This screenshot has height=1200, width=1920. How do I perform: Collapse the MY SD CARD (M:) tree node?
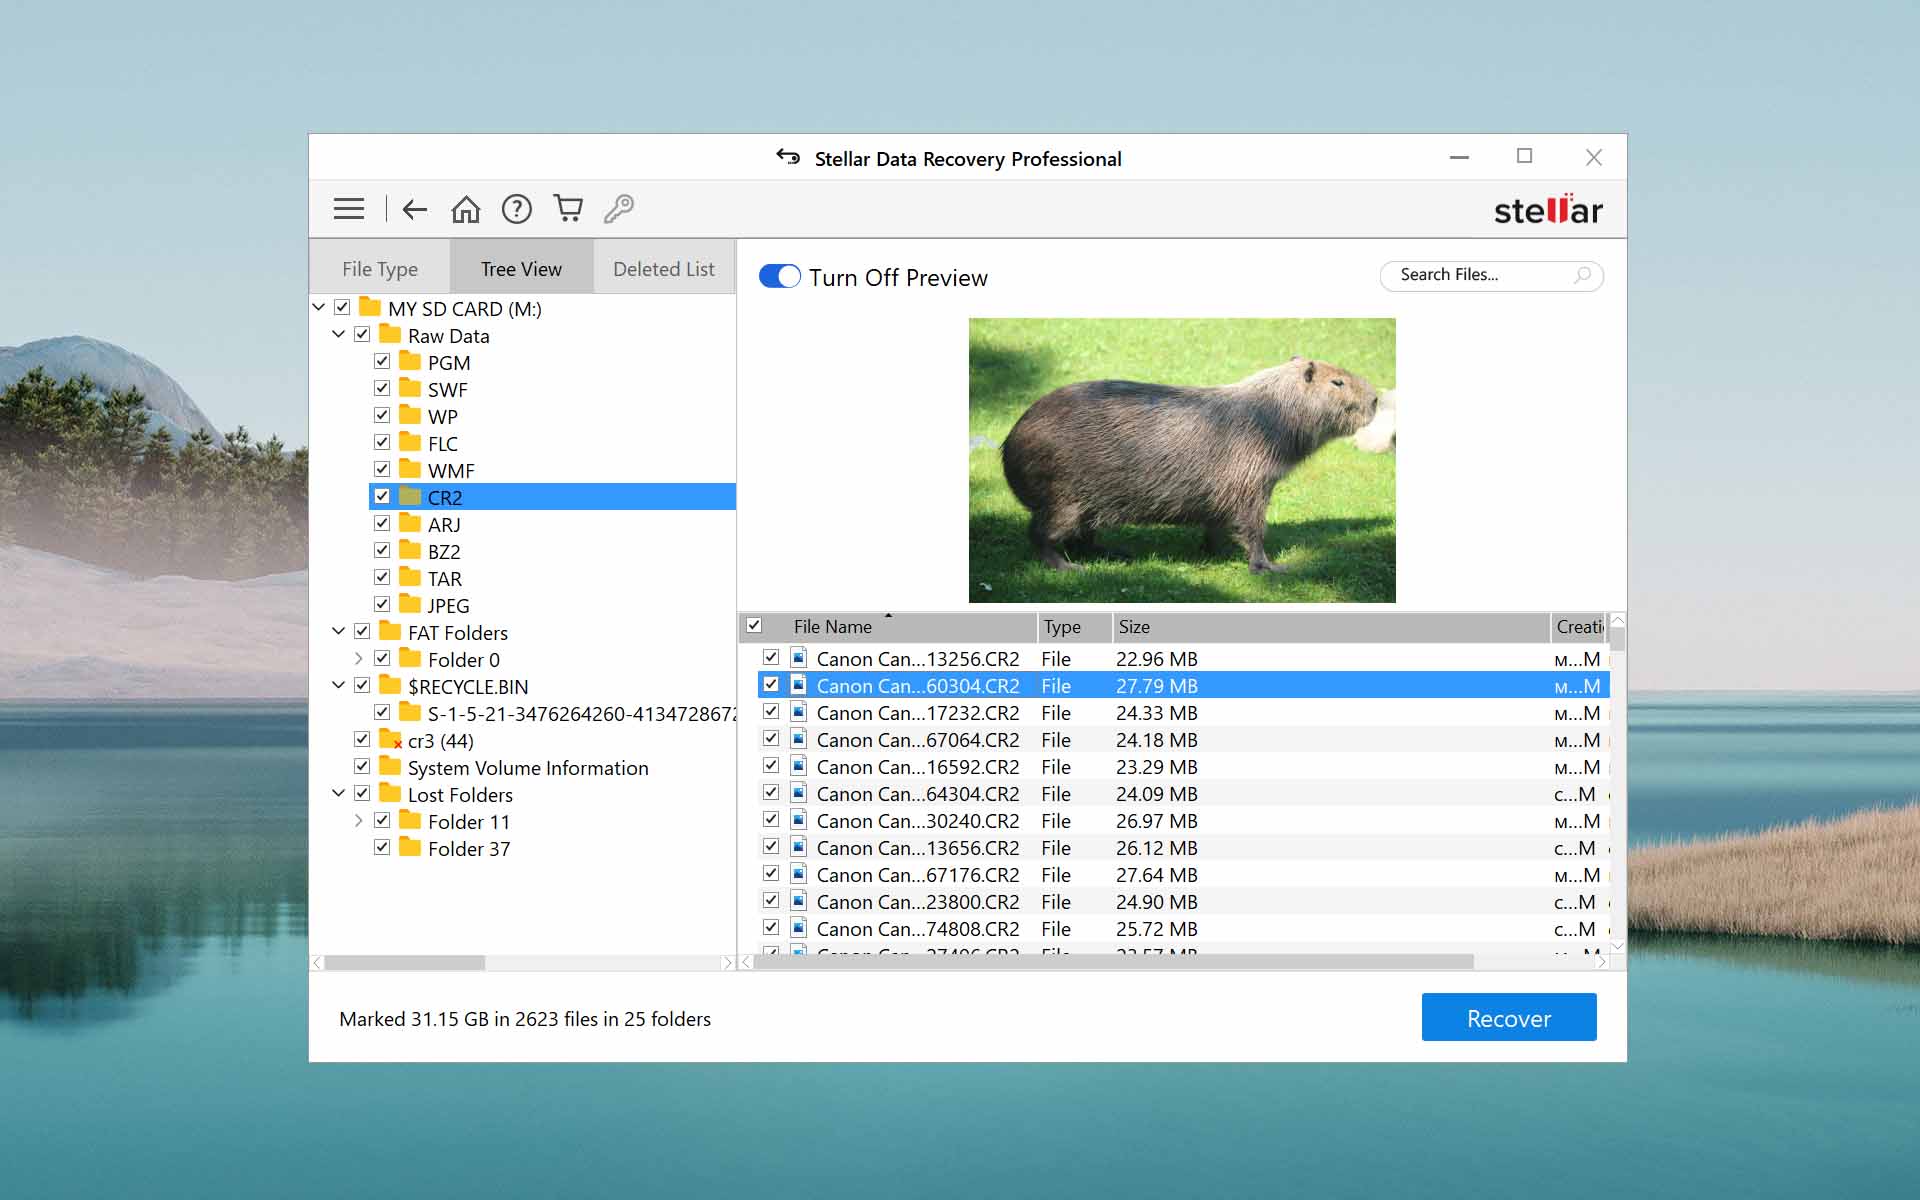[319, 307]
